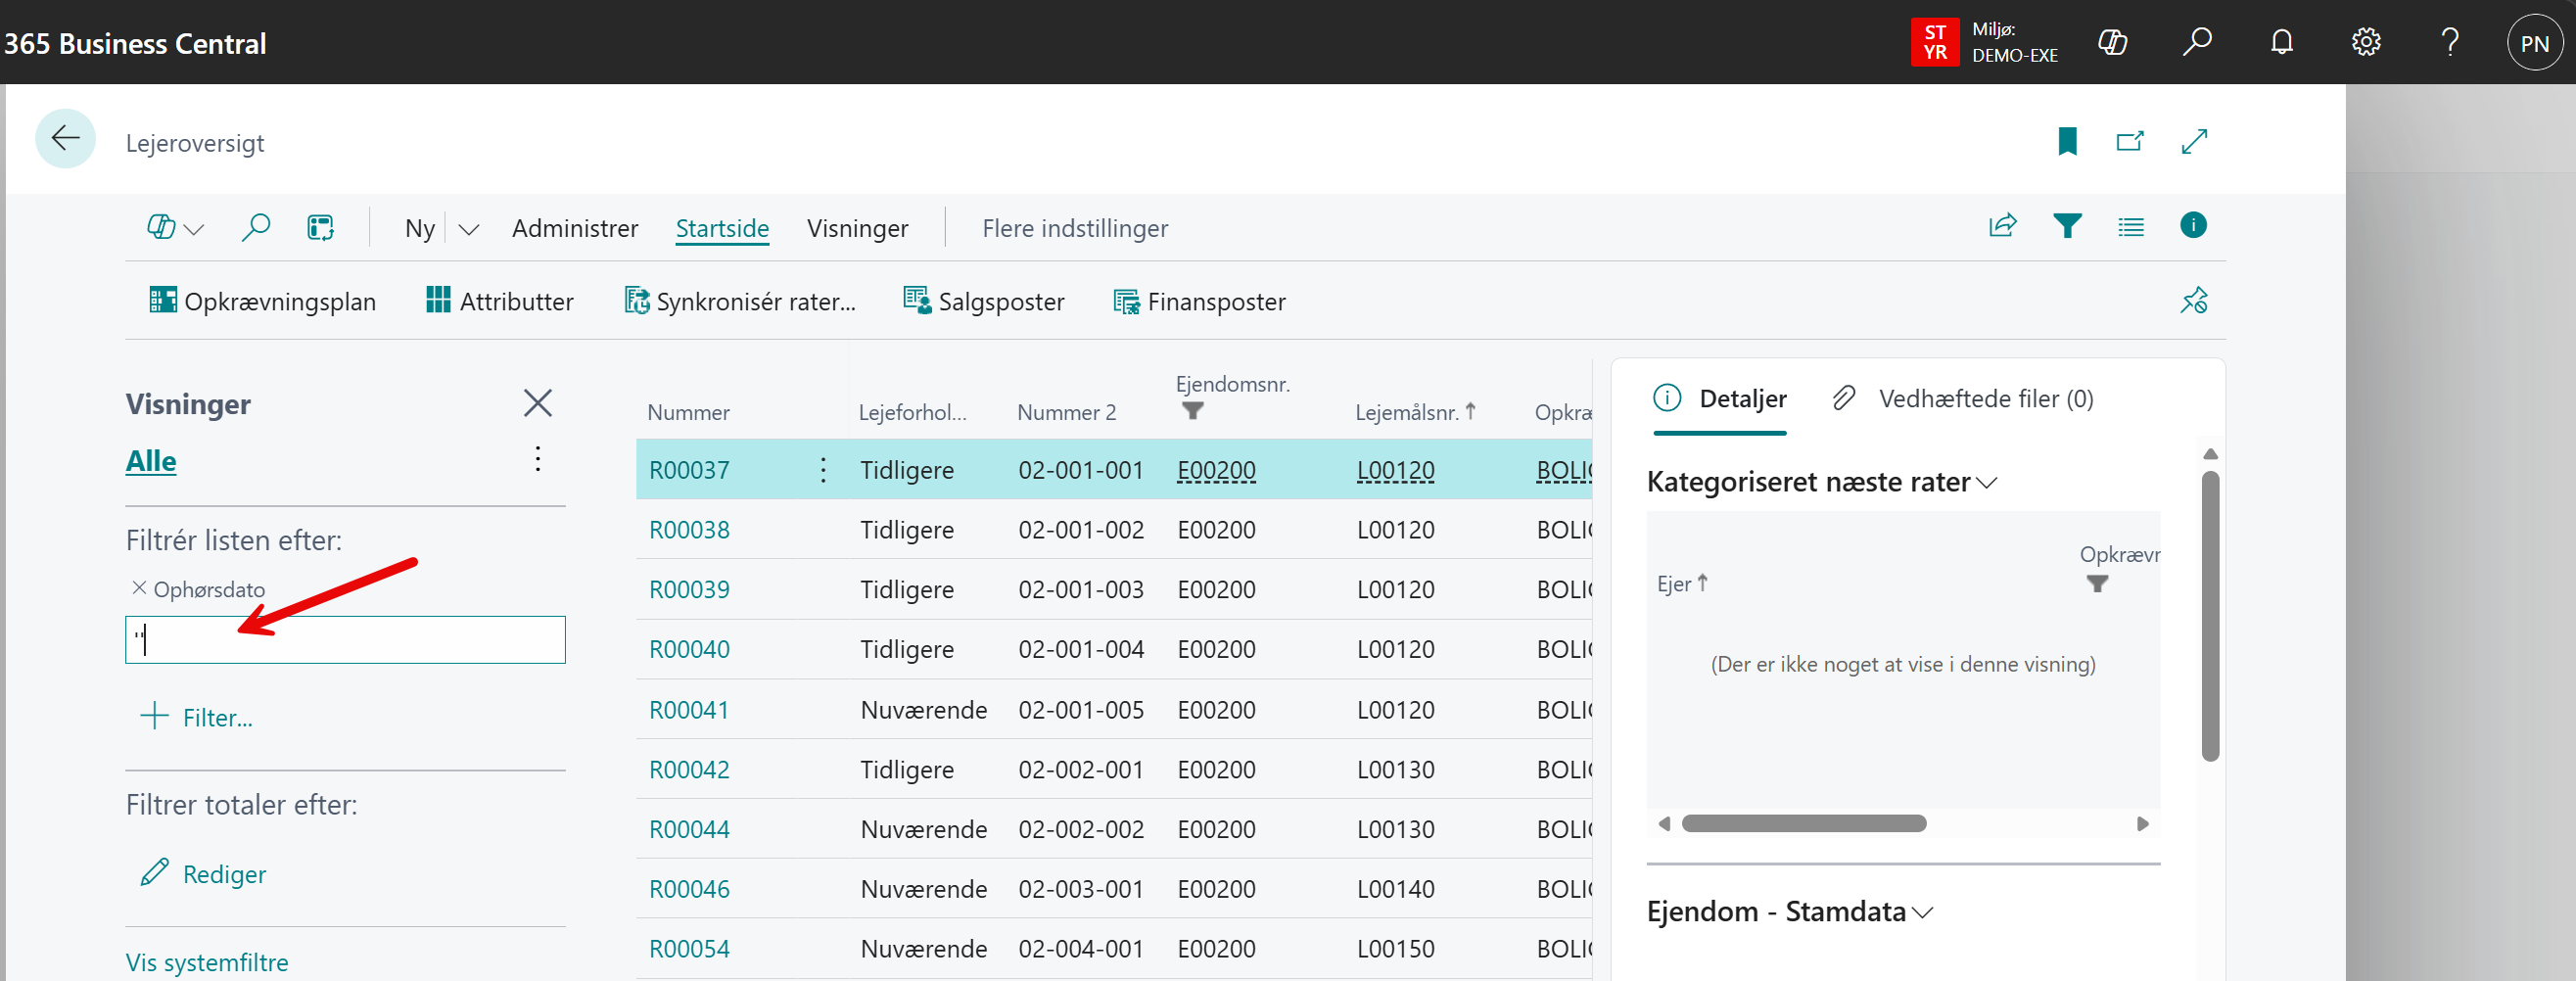Search the list with magnifier icon
This screenshot has height=981, width=2576.
(255, 228)
